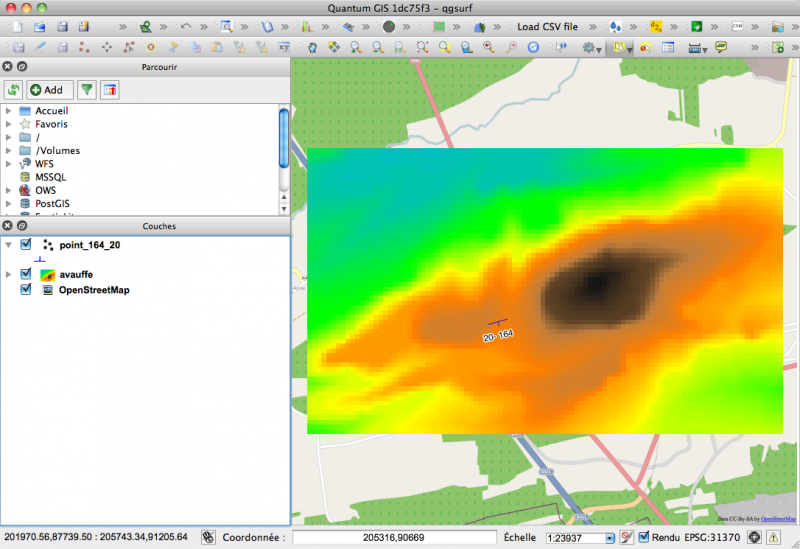Hide the avauffe raster layer
The image size is (800, 549).
26,274
